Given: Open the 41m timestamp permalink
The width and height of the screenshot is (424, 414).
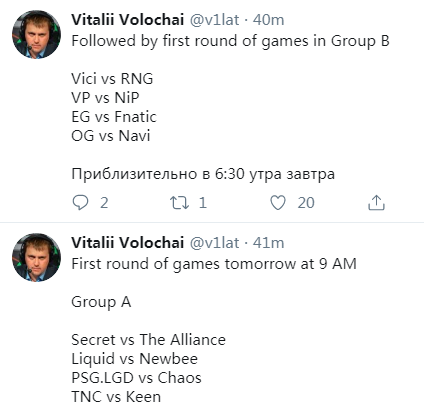Looking at the screenshot, I should point(268,243).
